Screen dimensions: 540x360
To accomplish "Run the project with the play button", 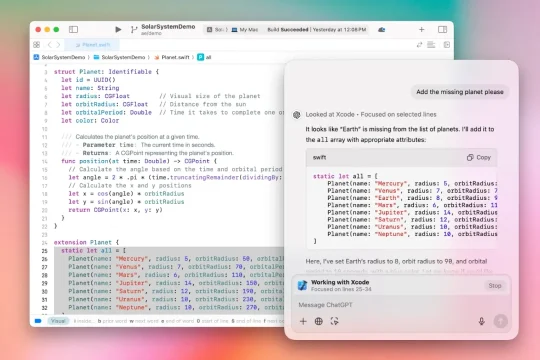I will click(x=118, y=30).
